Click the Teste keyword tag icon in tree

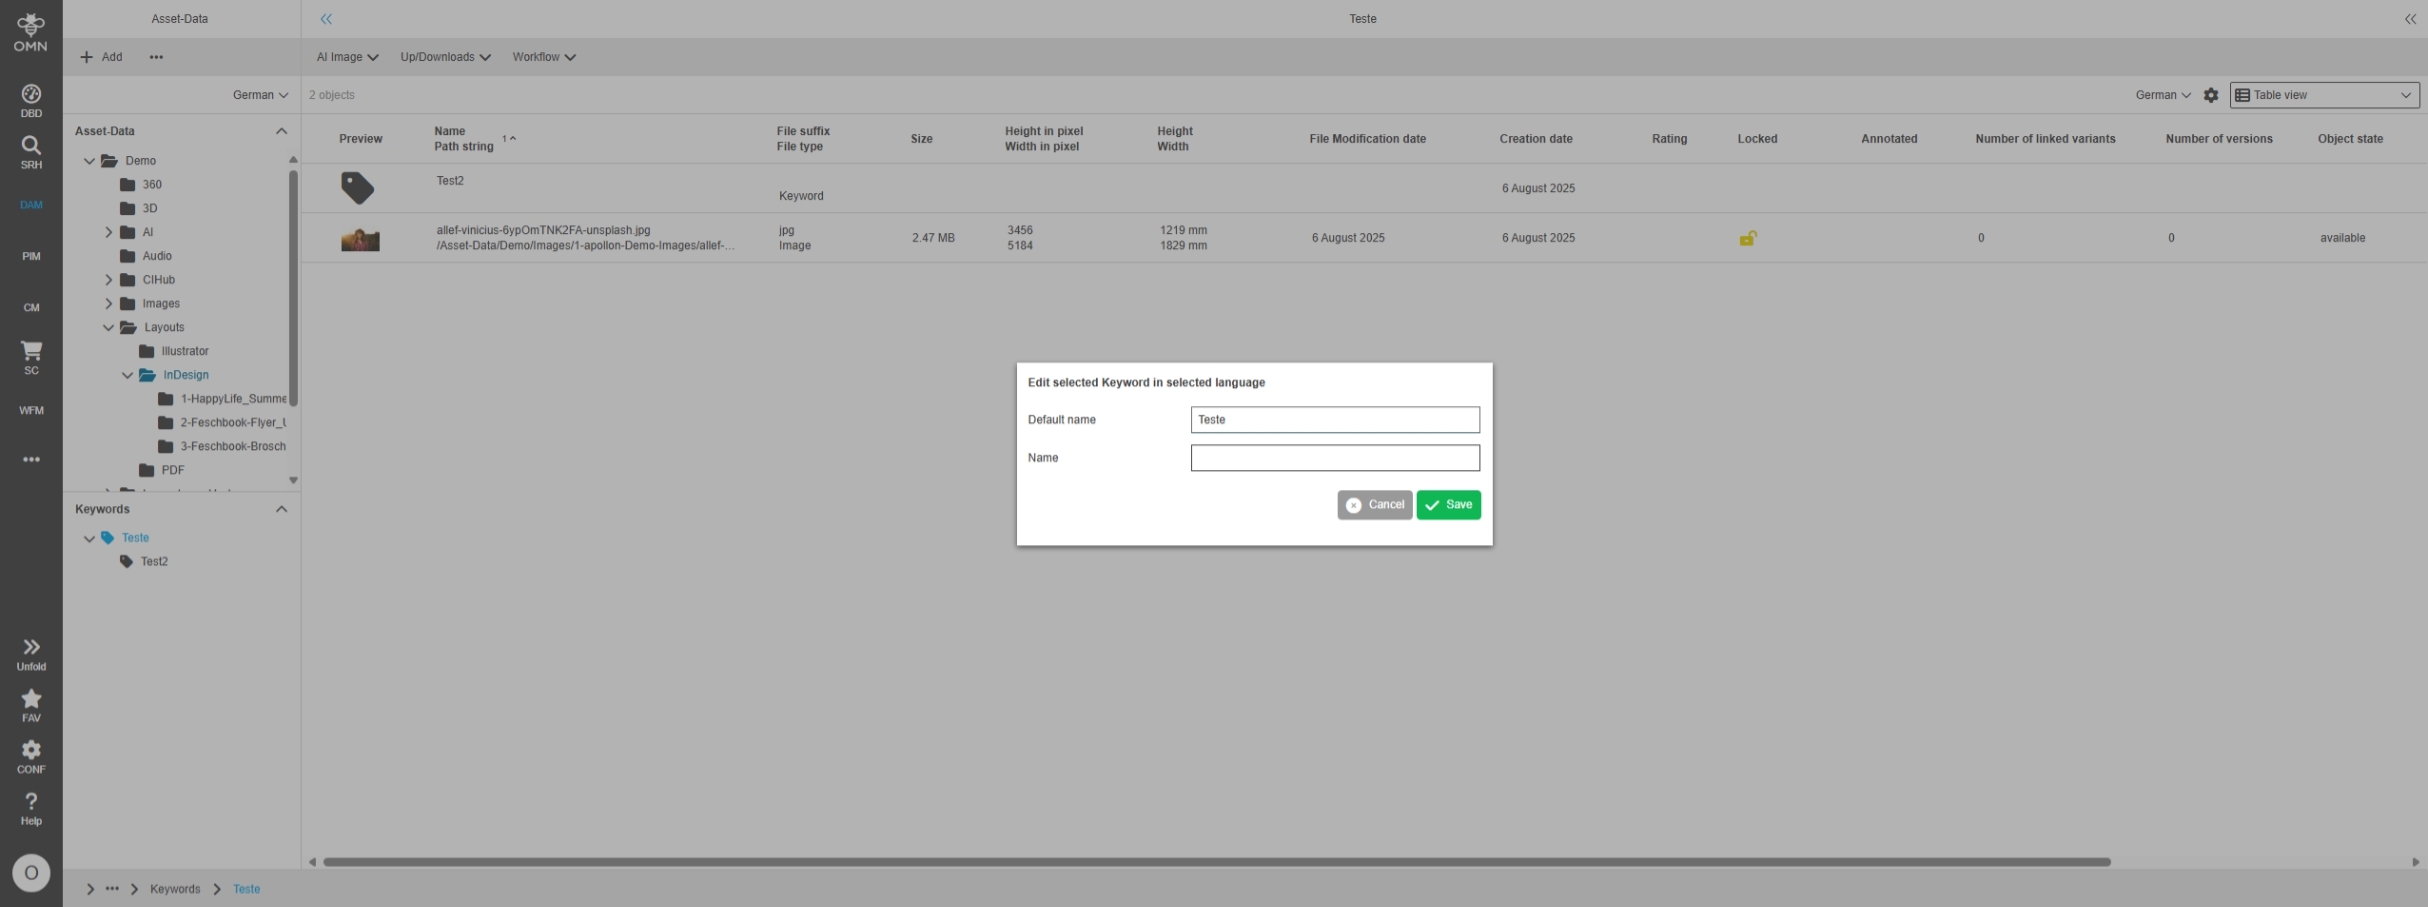(107, 538)
